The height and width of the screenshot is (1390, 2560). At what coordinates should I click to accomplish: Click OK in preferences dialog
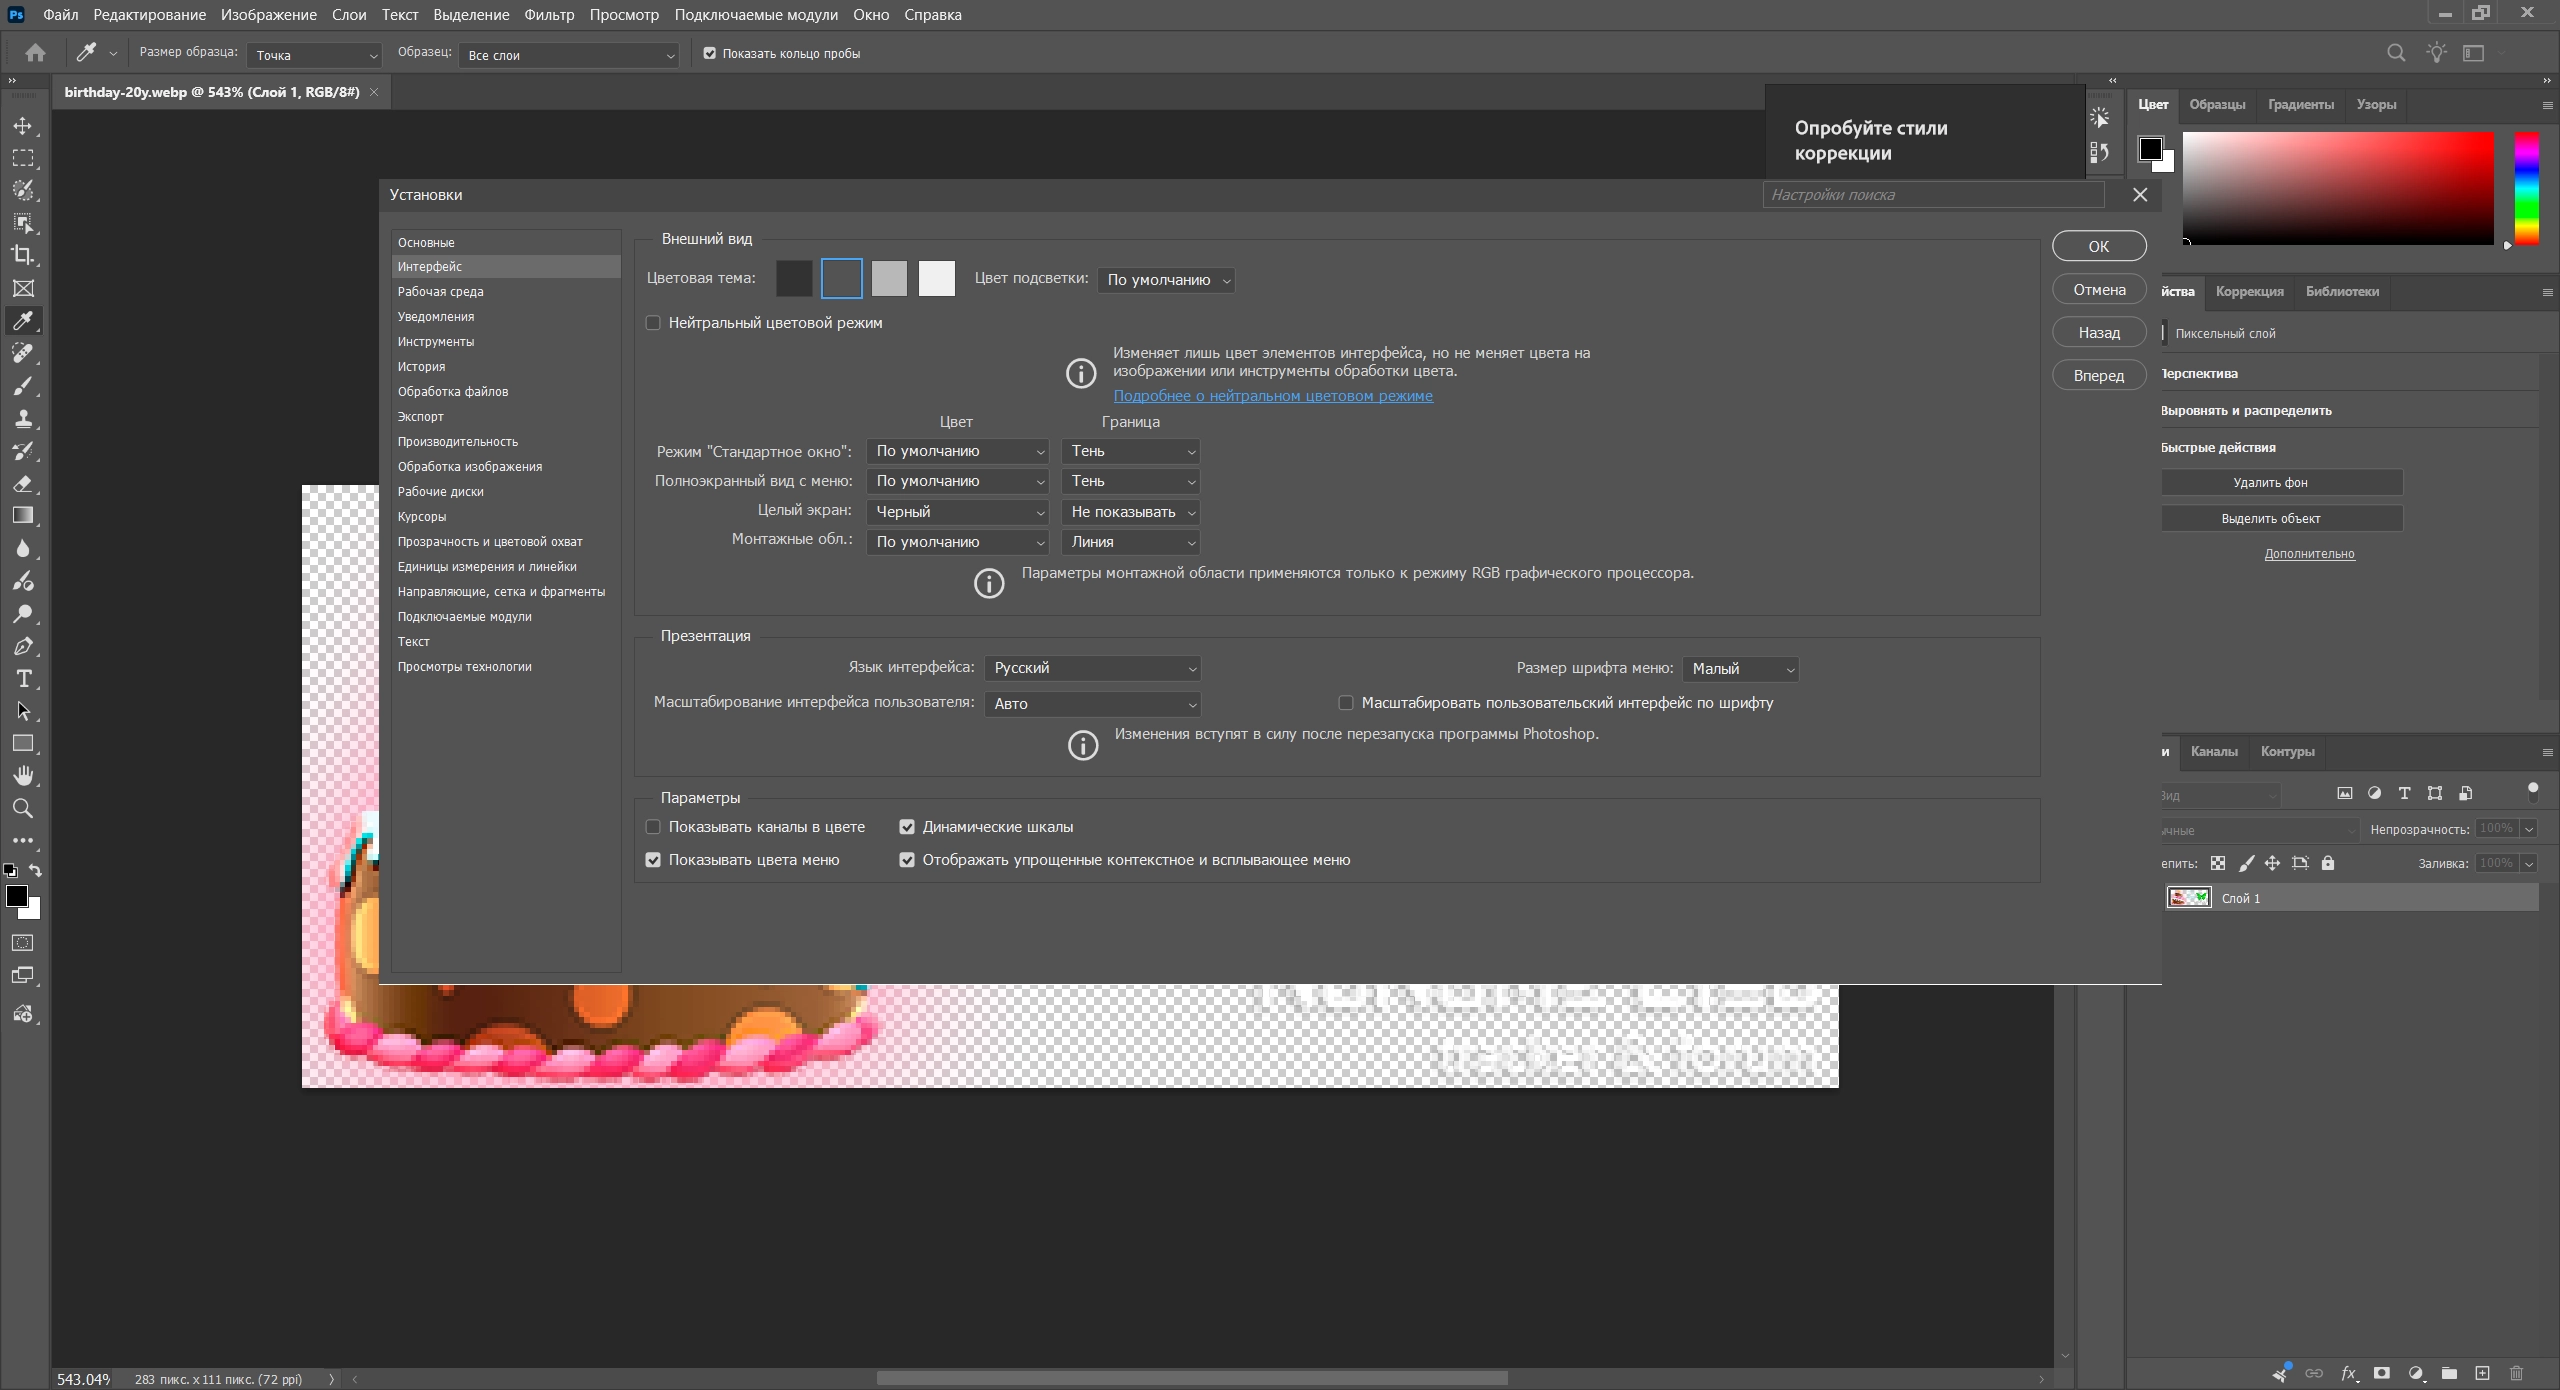[2099, 246]
